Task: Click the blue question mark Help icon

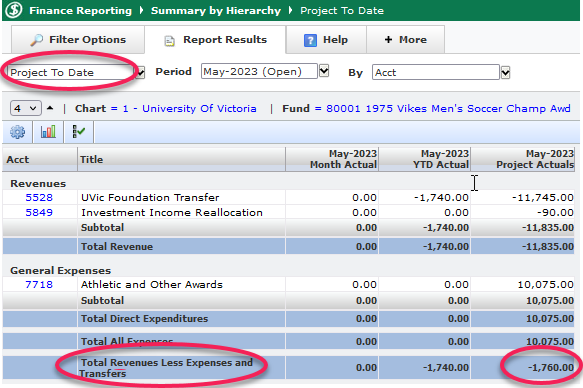Action: pyautogui.click(x=310, y=40)
